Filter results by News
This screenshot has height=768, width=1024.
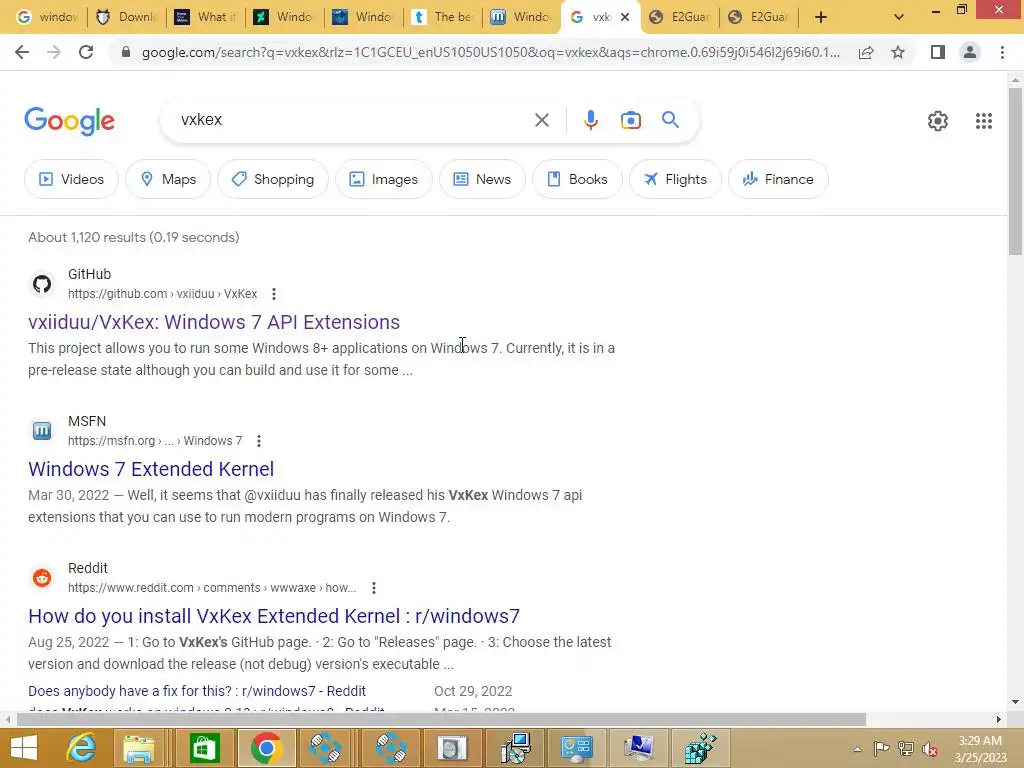click(482, 179)
